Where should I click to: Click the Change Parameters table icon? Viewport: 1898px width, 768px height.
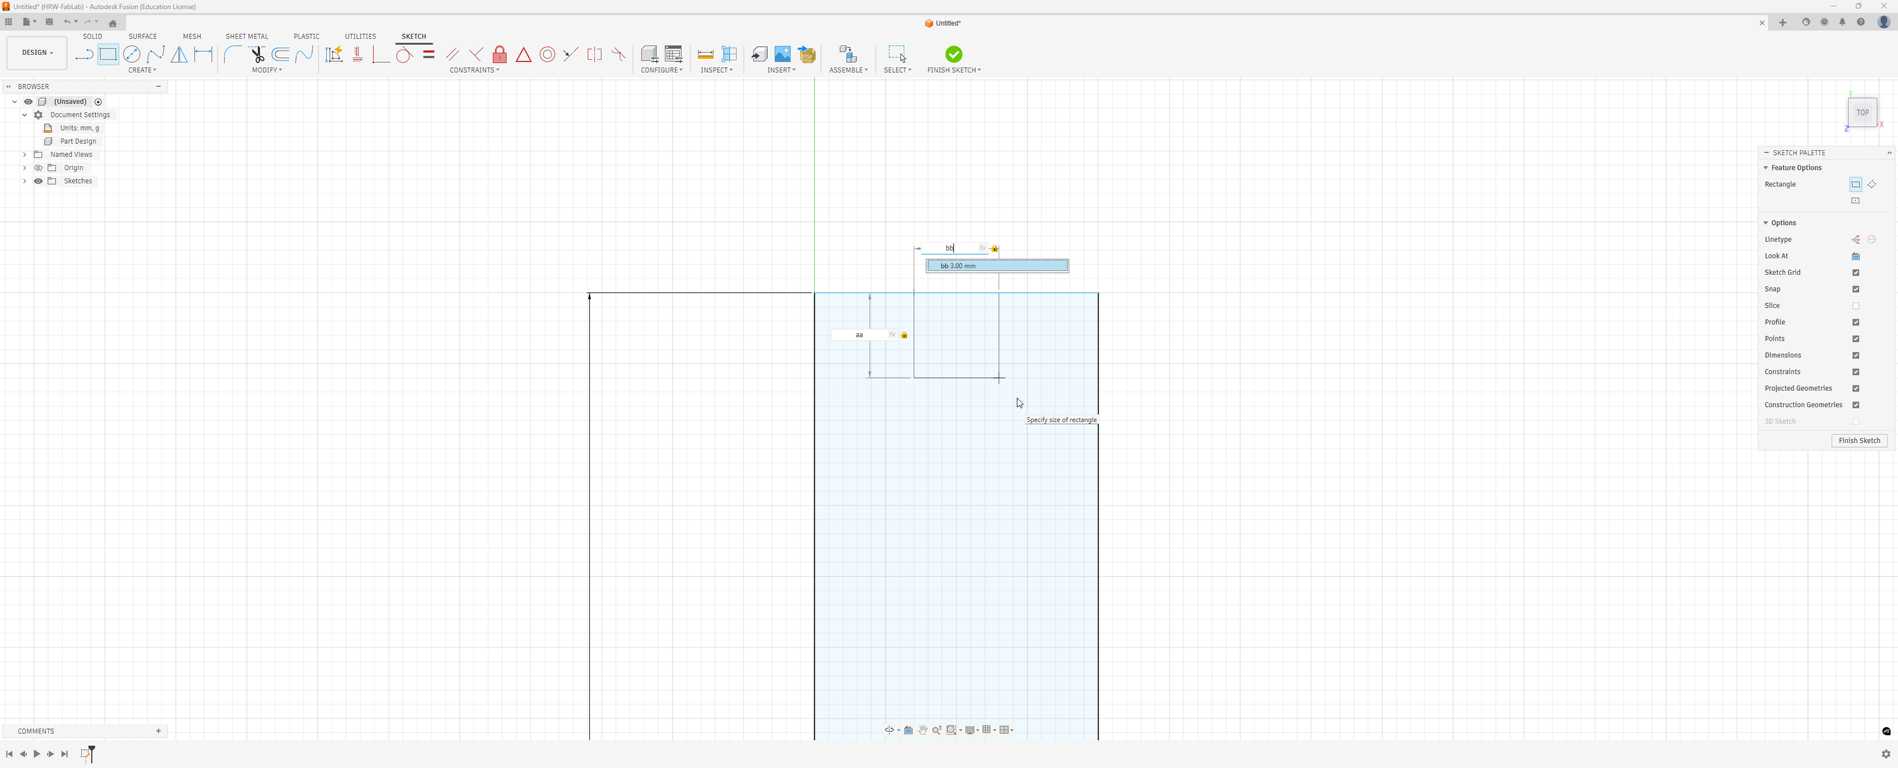click(x=674, y=54)
